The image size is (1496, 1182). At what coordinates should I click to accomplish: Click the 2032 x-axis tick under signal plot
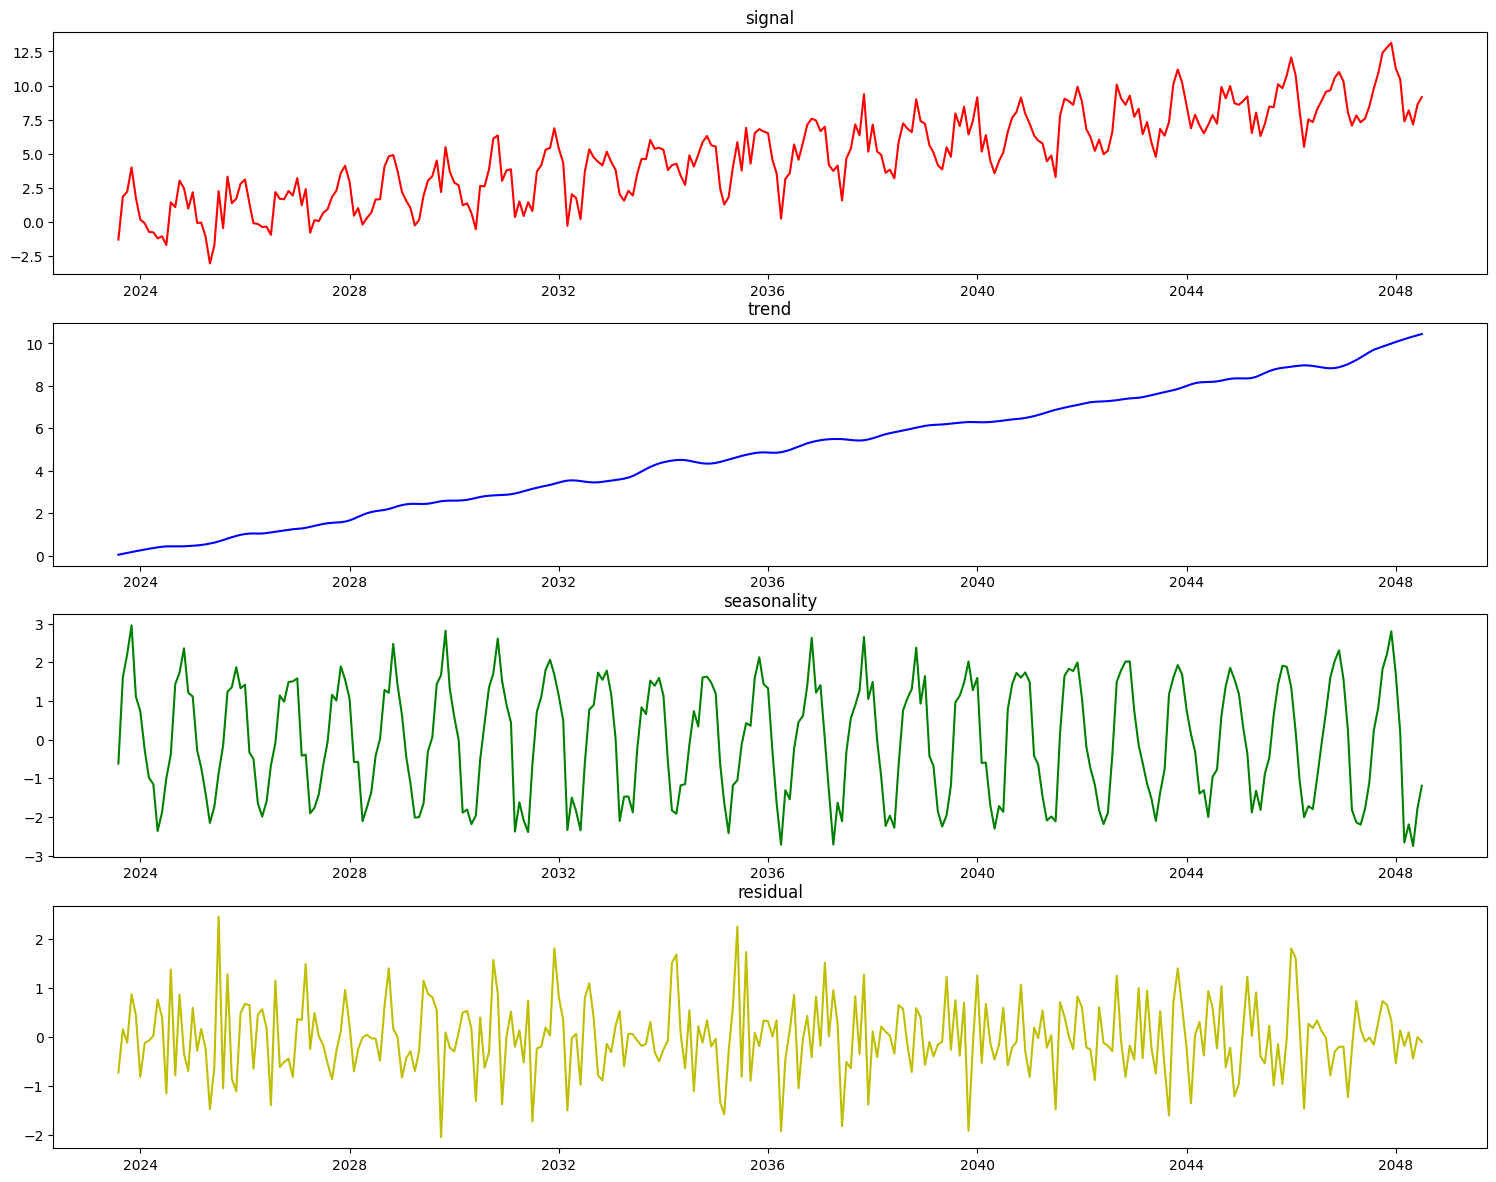click(558, 291)
